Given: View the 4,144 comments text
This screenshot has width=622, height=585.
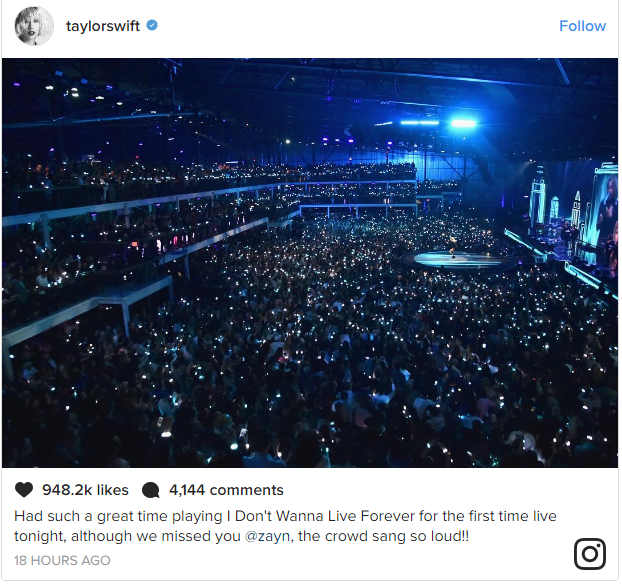Looking at the screenshot, I should [226, 490].
